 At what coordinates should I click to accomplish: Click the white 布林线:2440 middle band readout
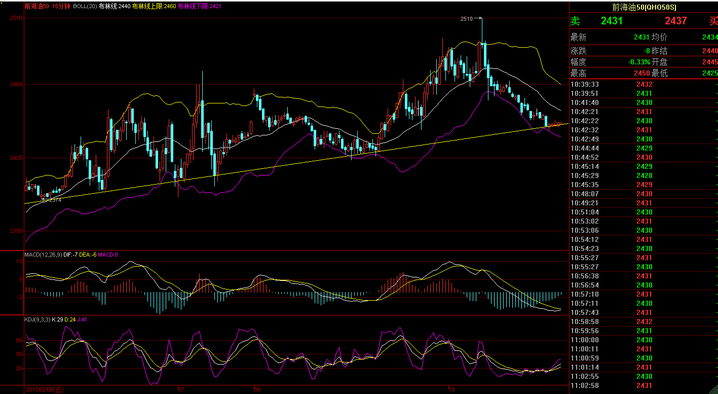point(114,6)
